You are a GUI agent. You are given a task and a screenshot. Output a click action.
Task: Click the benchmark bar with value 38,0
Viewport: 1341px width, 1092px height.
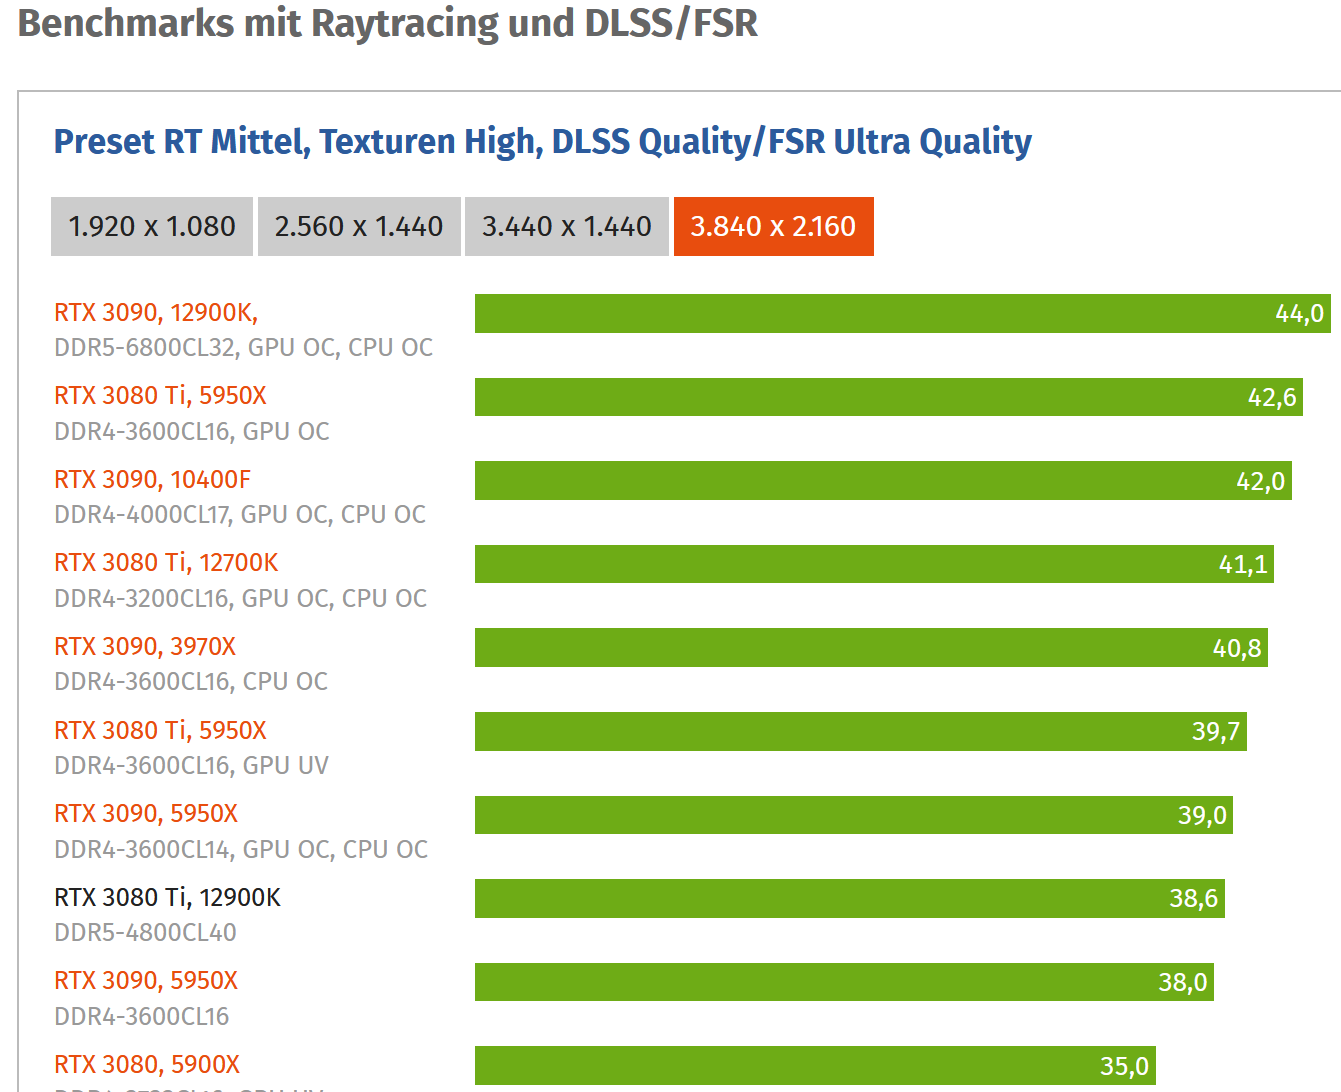[844, 982]
